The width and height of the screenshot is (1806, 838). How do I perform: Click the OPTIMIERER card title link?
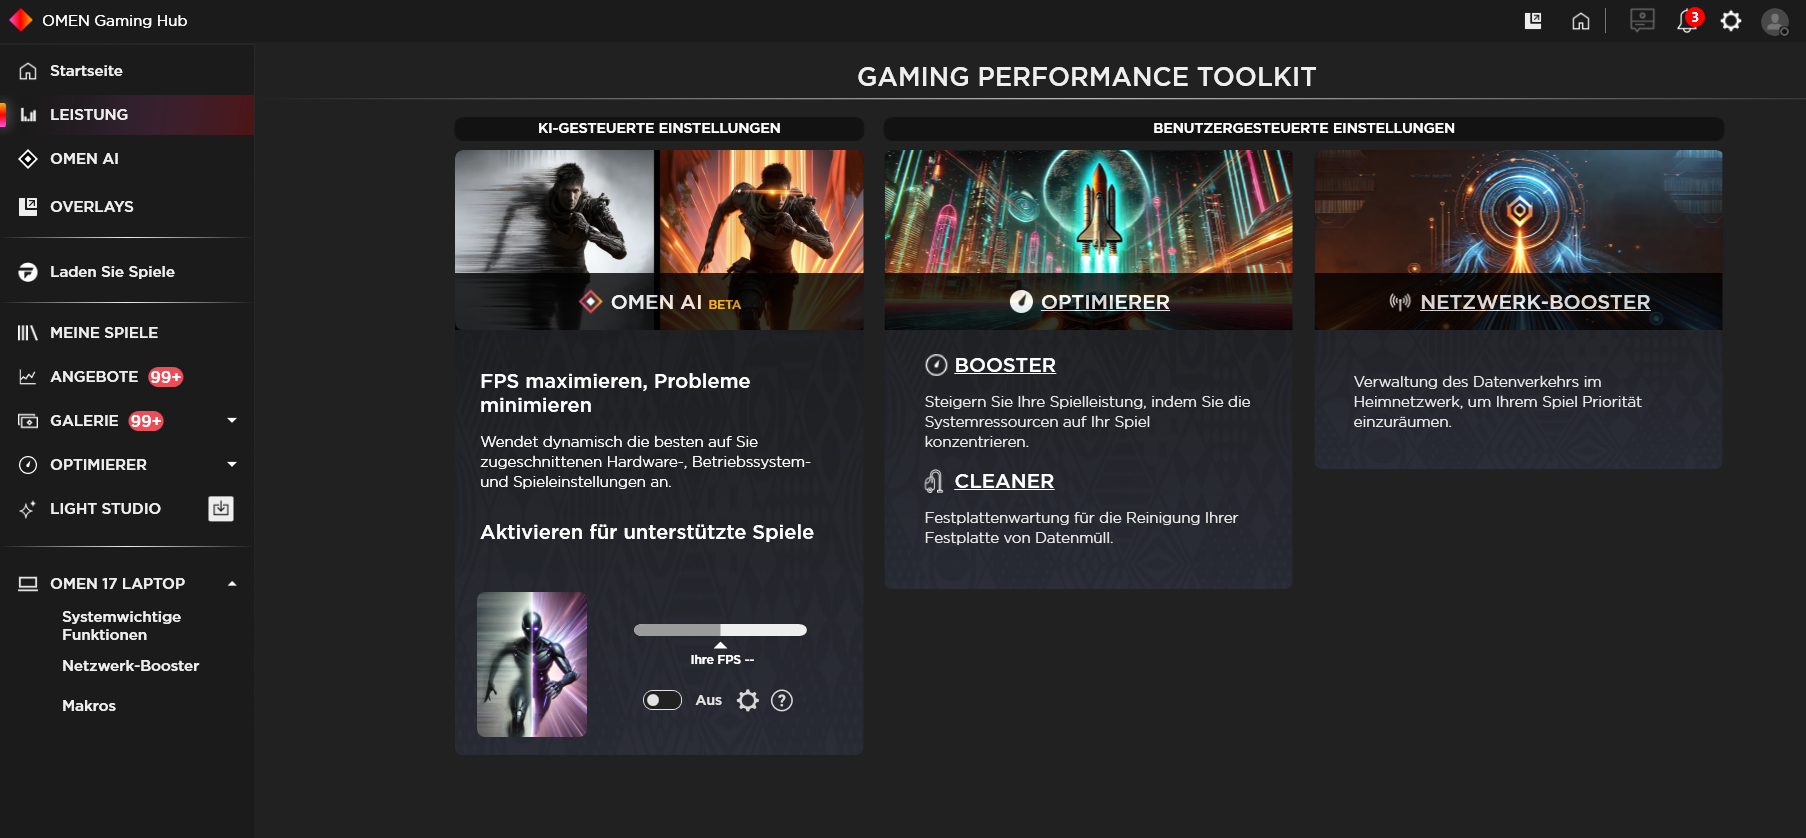click(x=1105, y=302)
